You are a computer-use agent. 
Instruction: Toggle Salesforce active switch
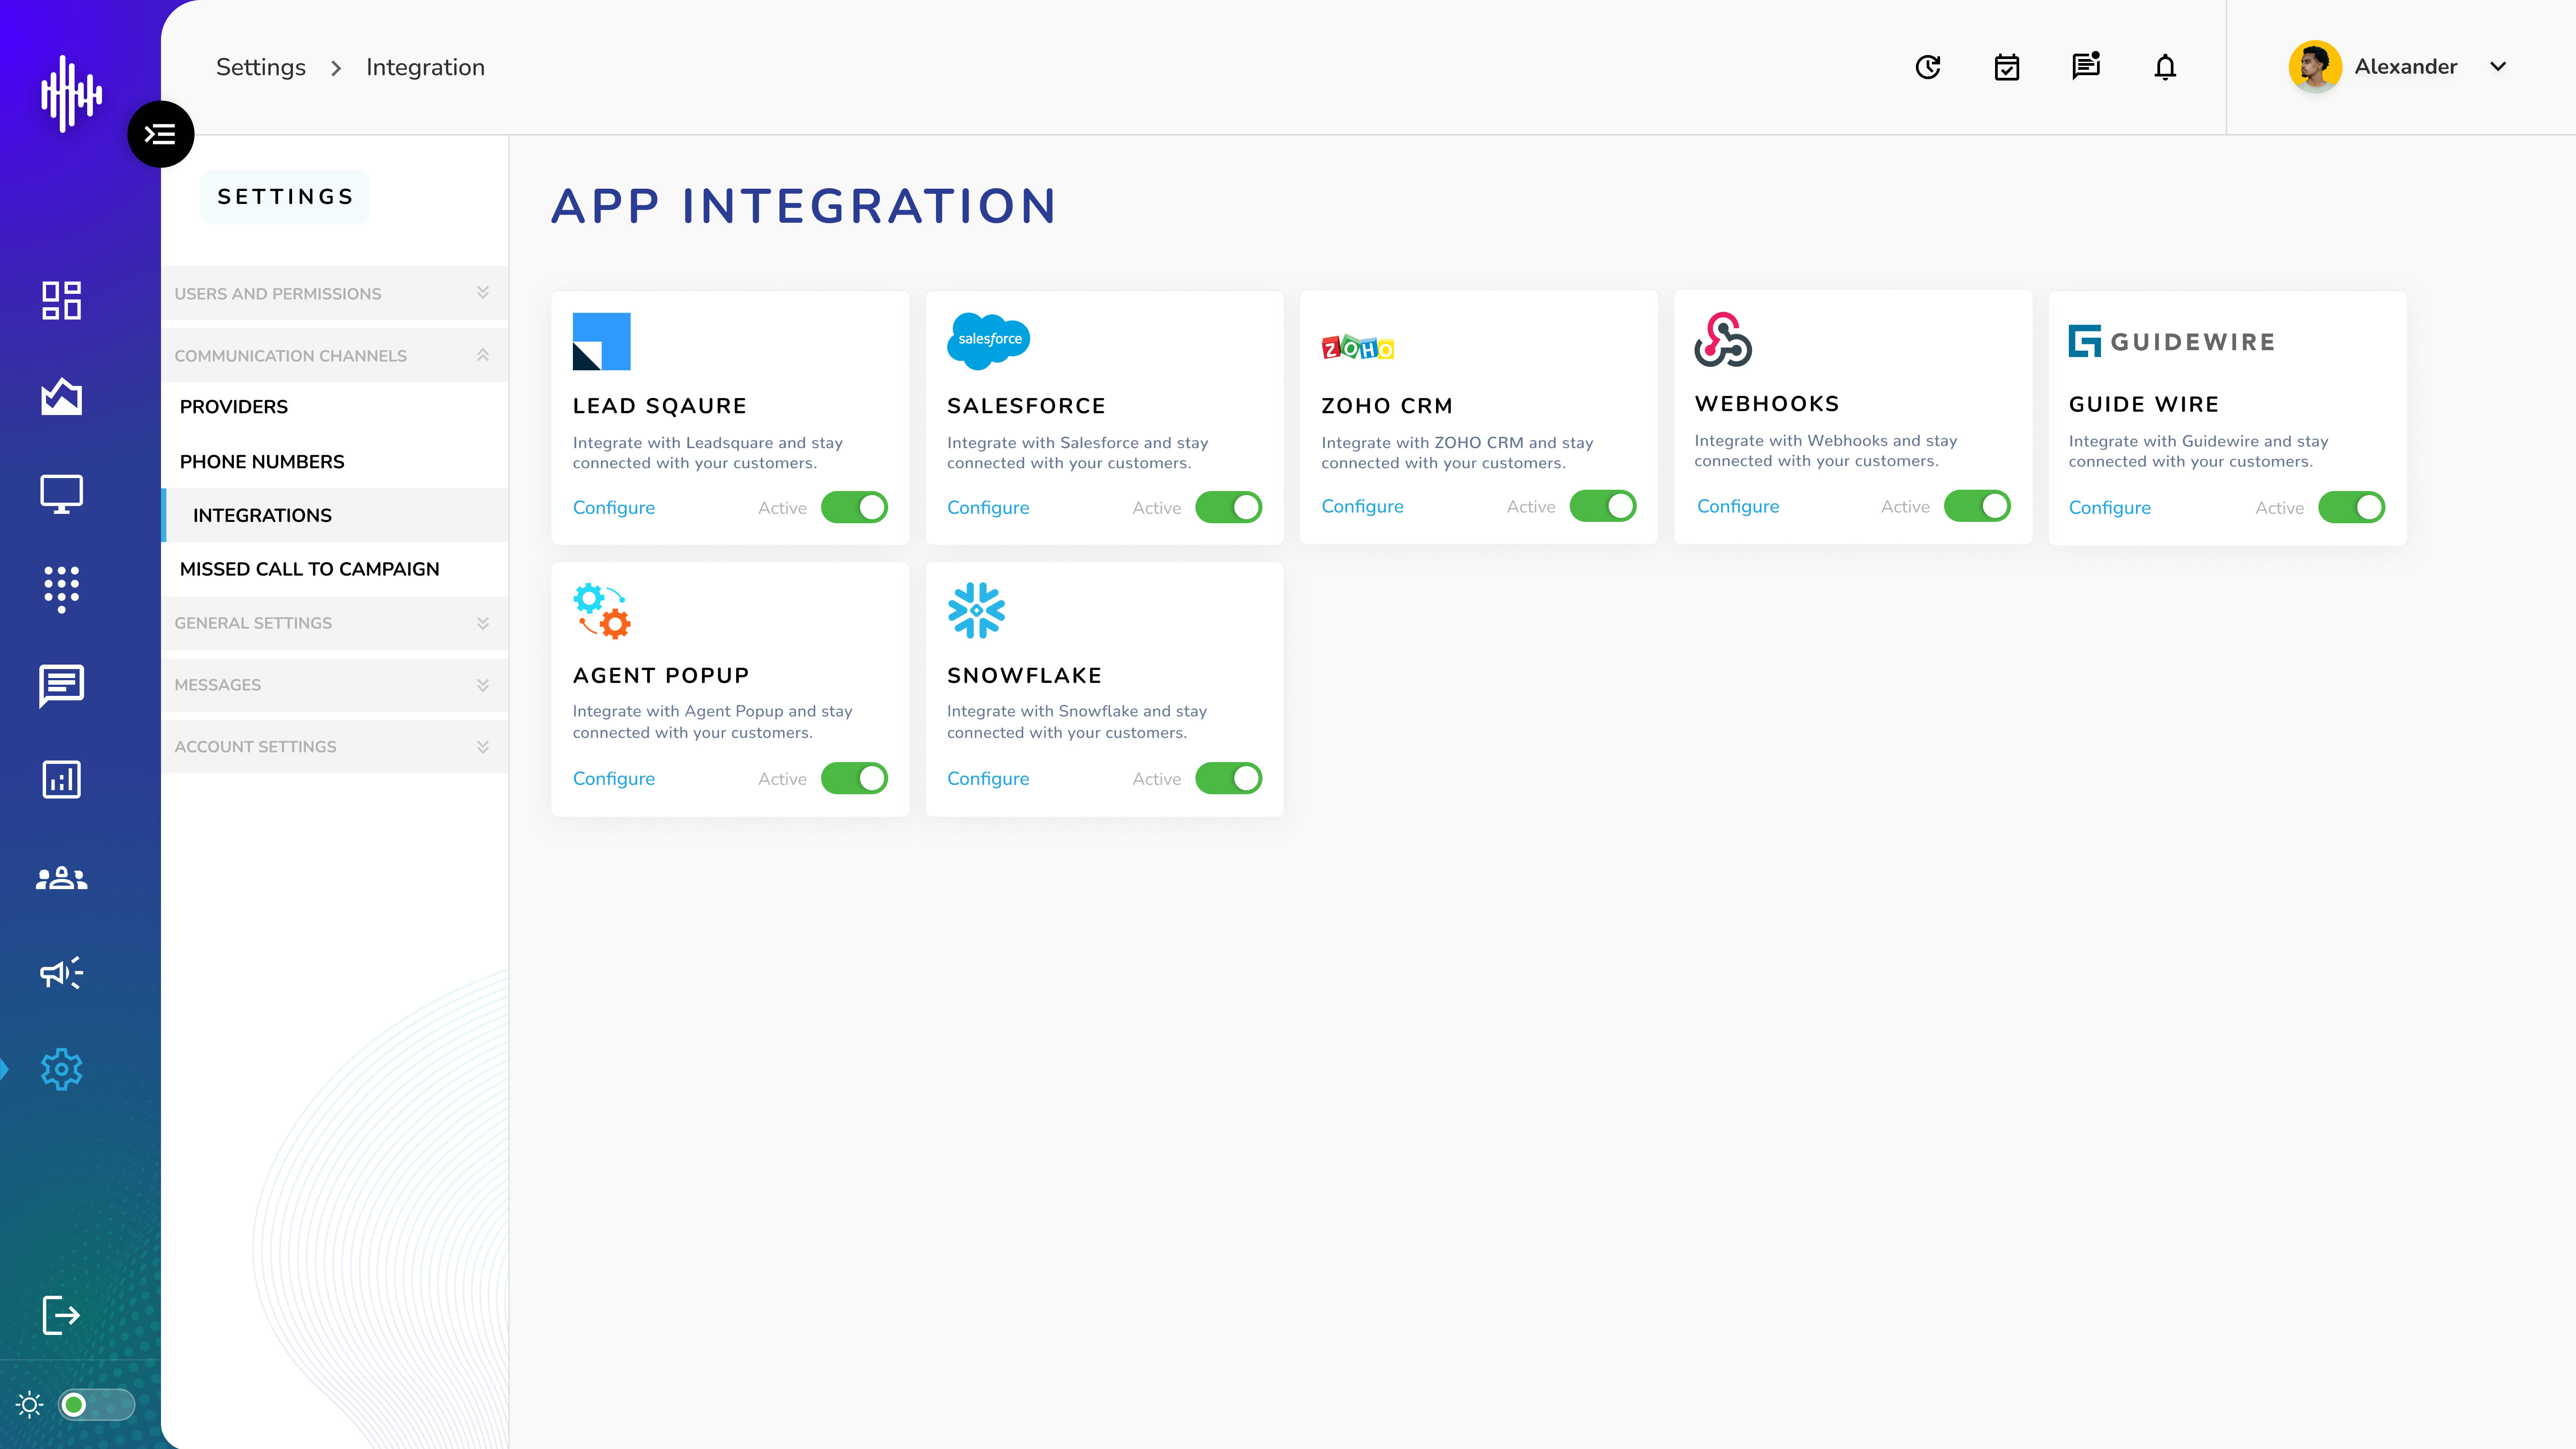pyautogui.click(x=1228, y=508)
